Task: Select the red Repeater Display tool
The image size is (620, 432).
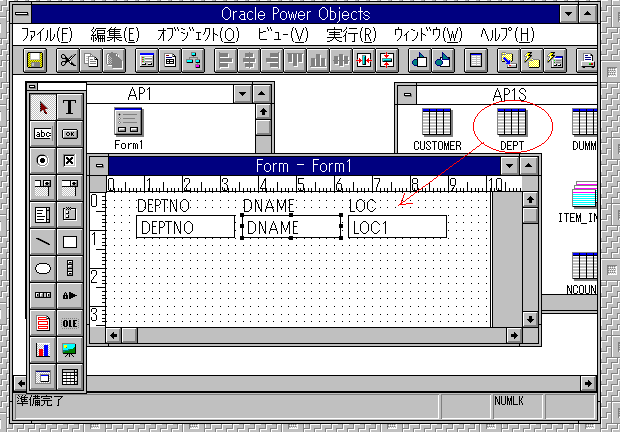Action: pos(43,323)
